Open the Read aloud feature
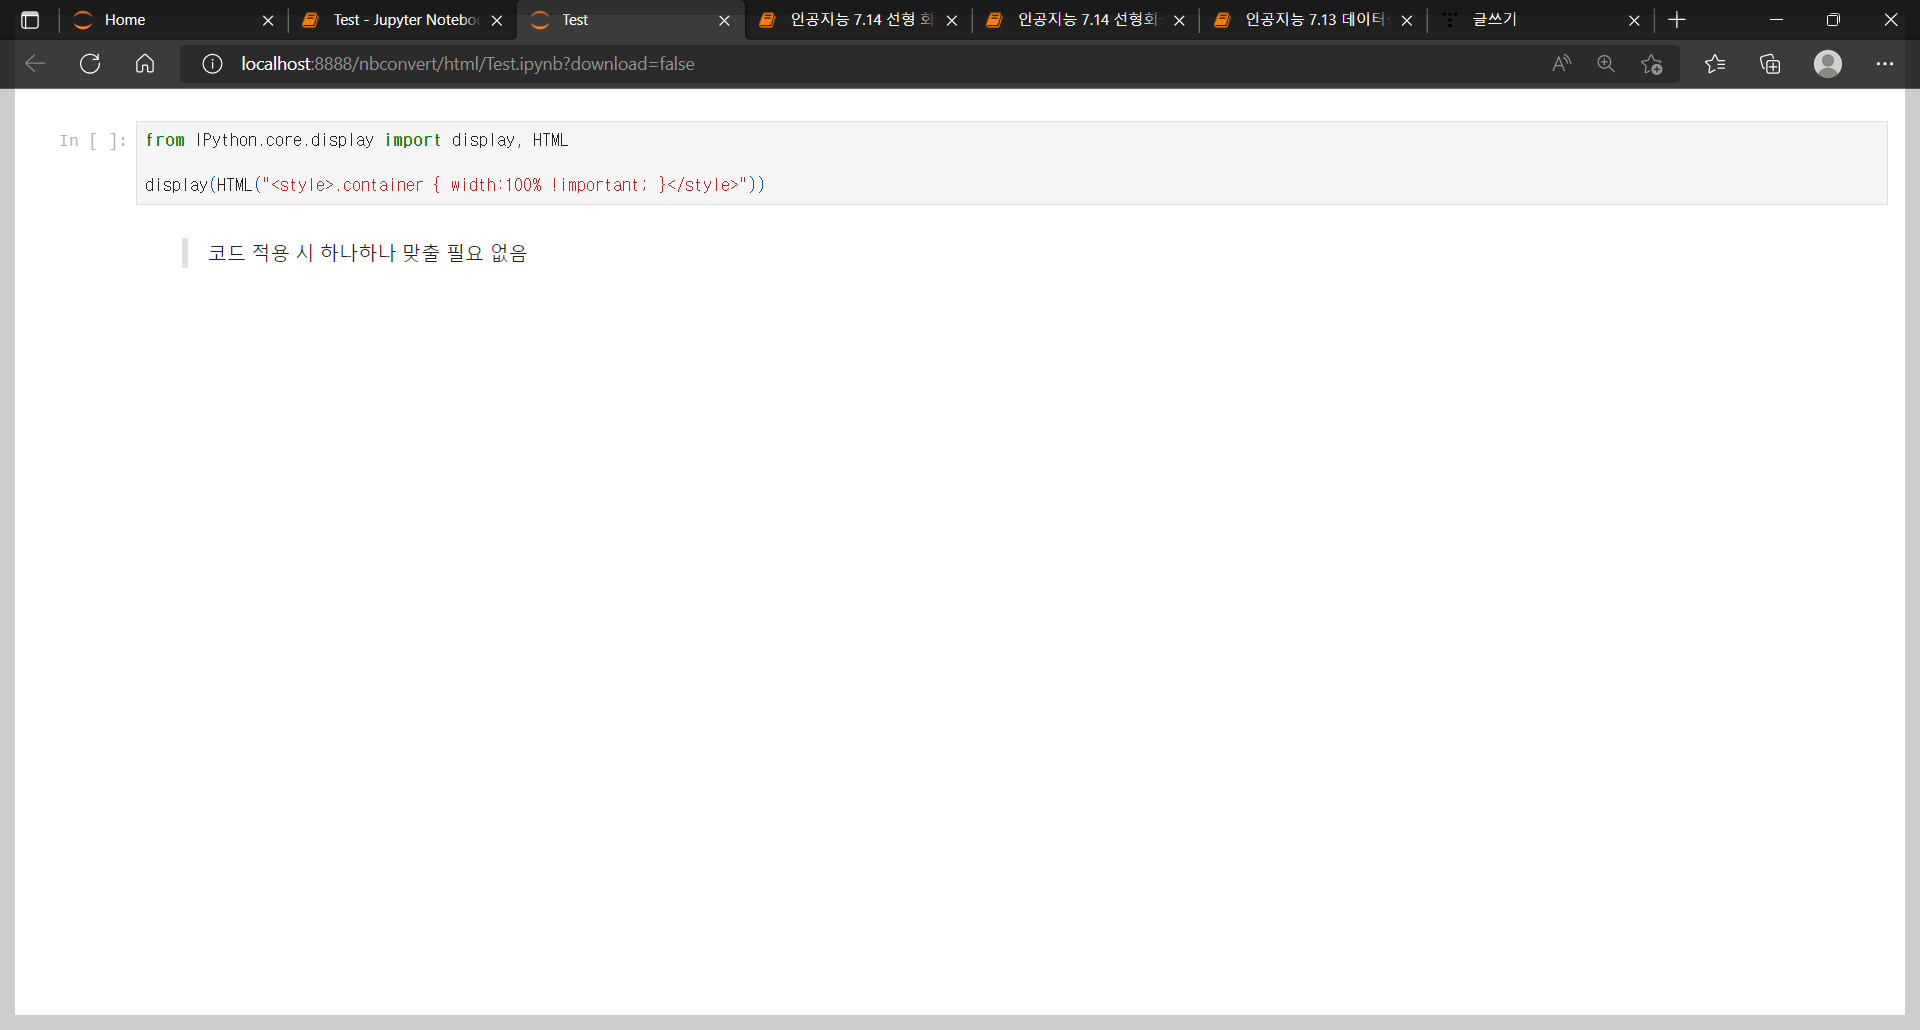The height and width of the screenshot is (1030, 1920). [x=1561, y=64]
